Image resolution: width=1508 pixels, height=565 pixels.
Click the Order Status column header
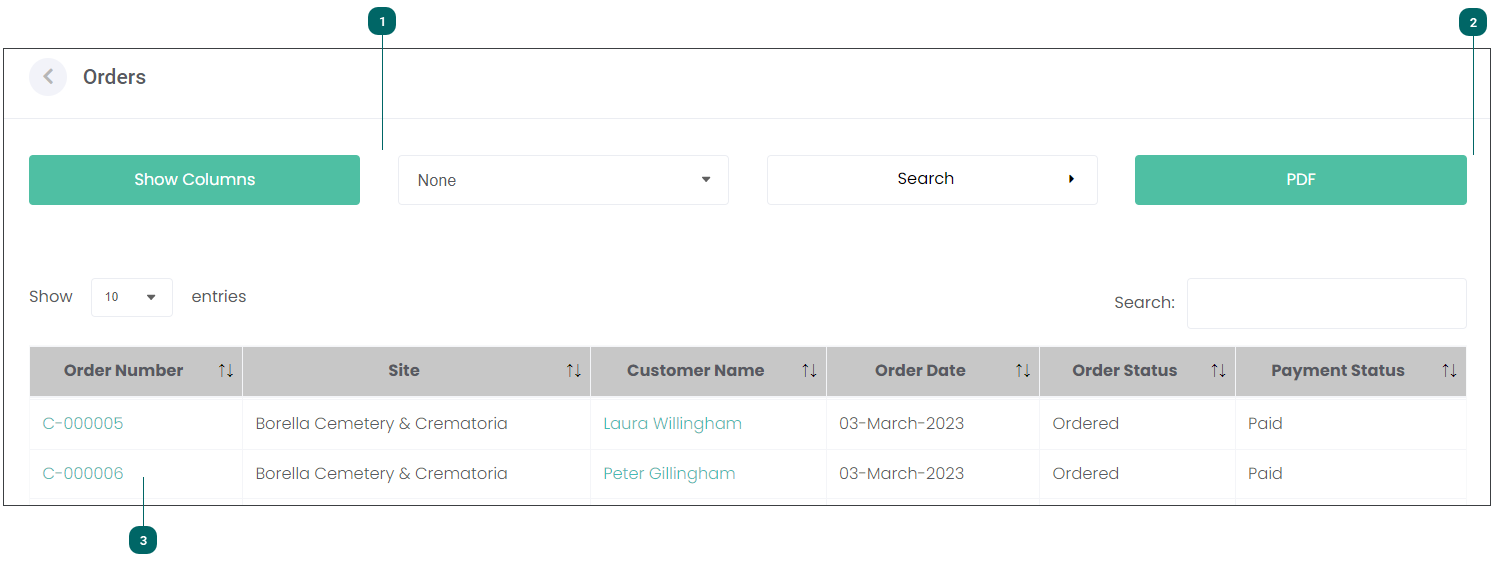tap(1137, 371)
